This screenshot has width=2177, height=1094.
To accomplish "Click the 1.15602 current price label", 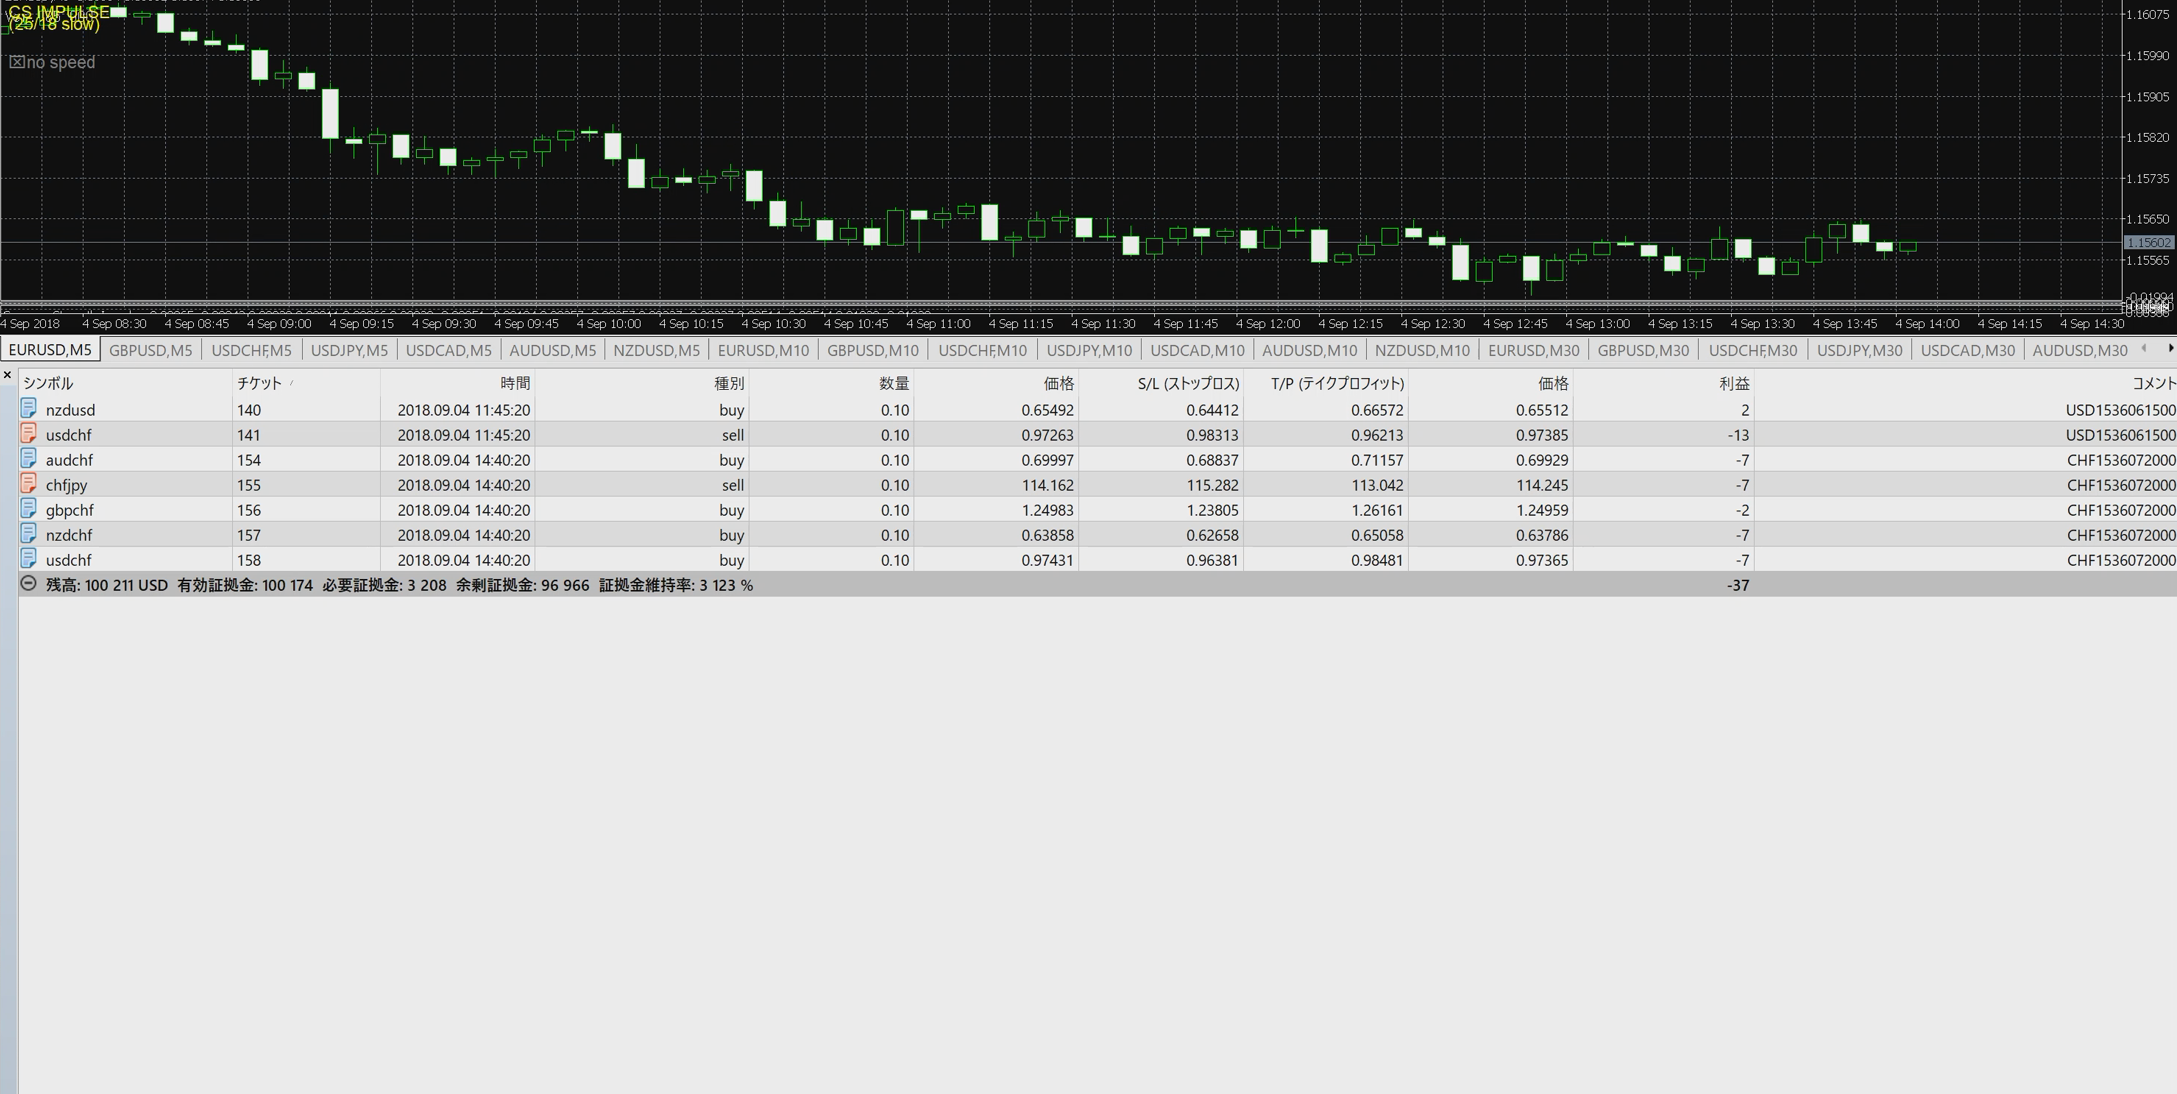I will pos(2147,243).
